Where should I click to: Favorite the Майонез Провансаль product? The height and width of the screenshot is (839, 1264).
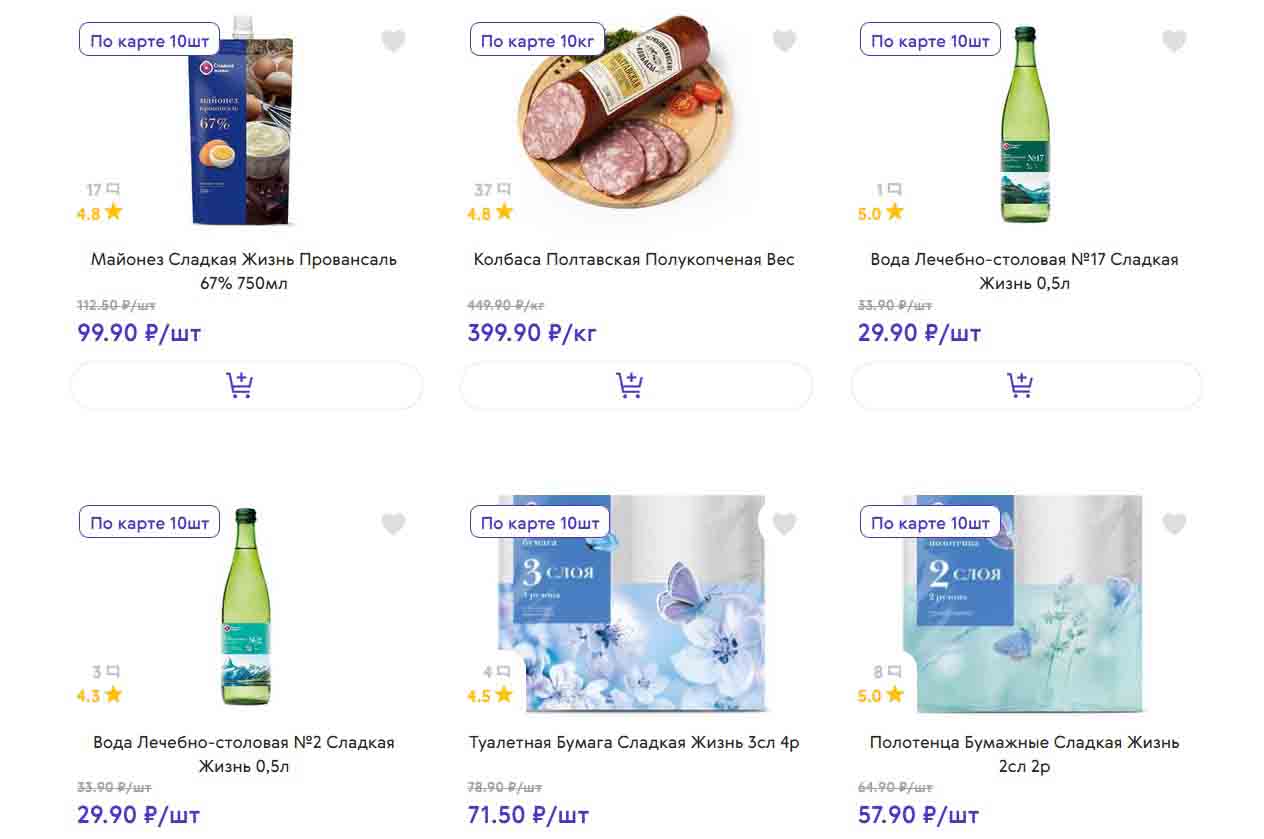click(x=393, y=41)
